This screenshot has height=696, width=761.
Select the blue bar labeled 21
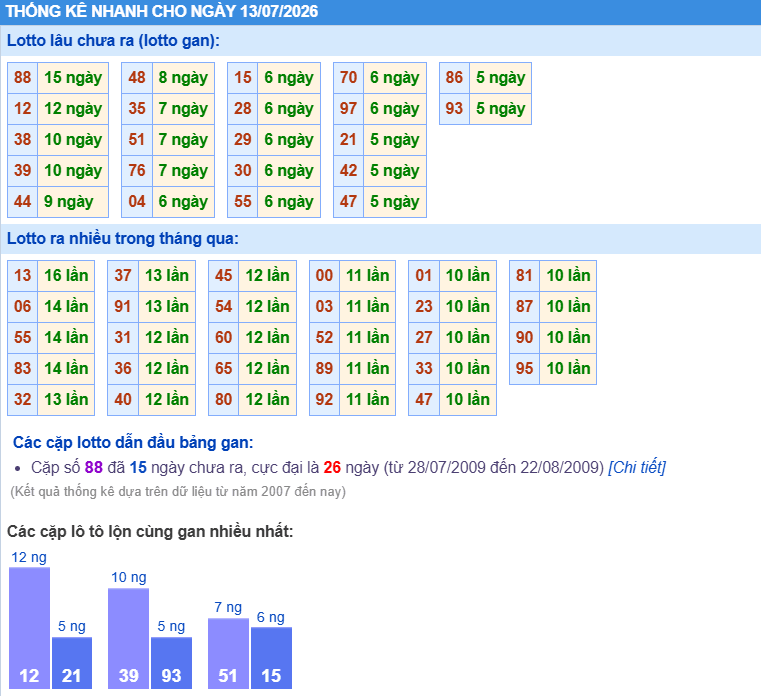click(72, 663)
